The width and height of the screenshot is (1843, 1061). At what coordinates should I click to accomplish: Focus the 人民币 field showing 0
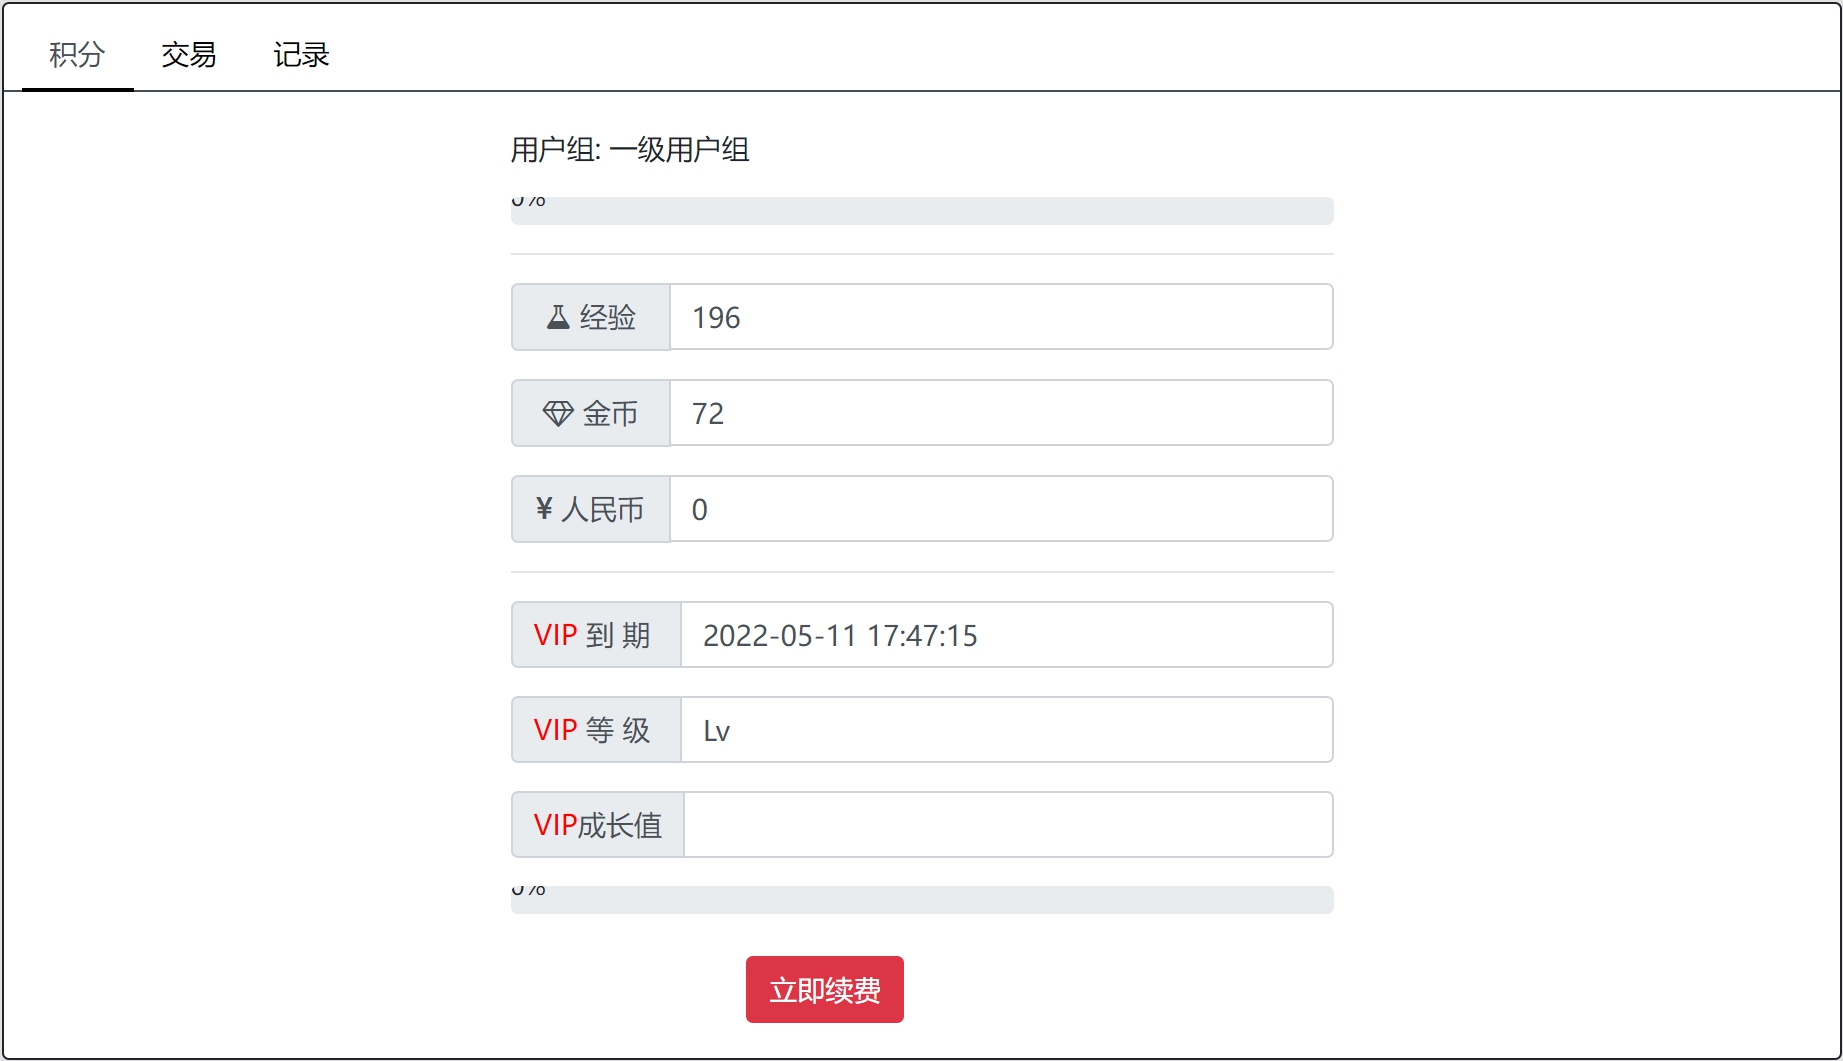coord(1000,509)
